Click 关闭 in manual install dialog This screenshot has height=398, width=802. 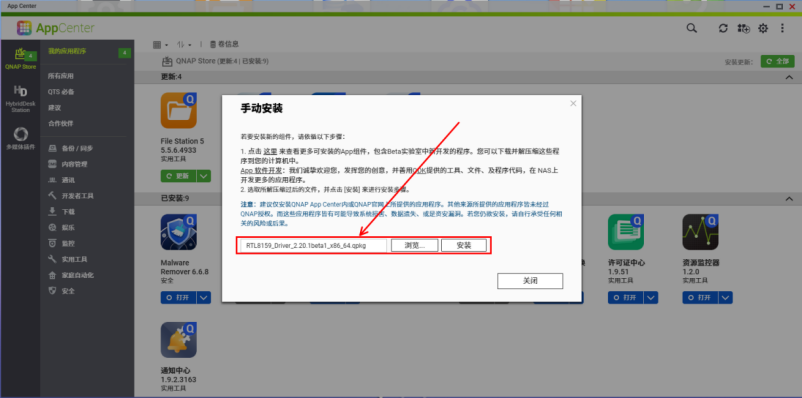(x=530, y=281)
